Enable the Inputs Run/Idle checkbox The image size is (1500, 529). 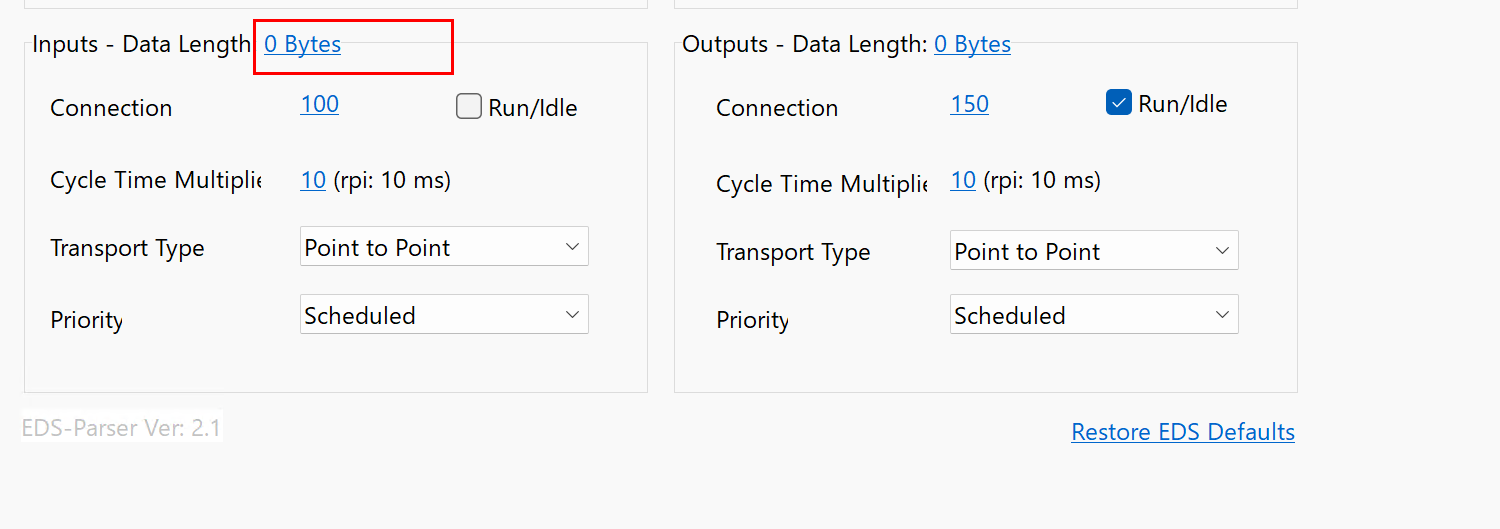(x=469, y=107)
